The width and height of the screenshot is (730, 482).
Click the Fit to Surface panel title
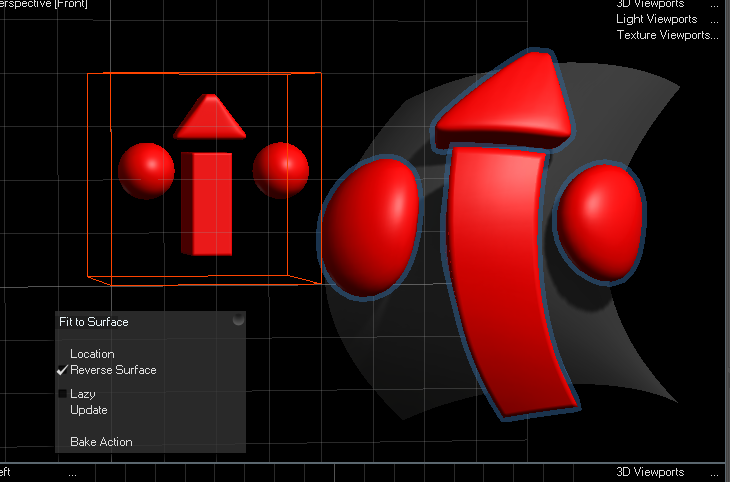tap(94, 322)
